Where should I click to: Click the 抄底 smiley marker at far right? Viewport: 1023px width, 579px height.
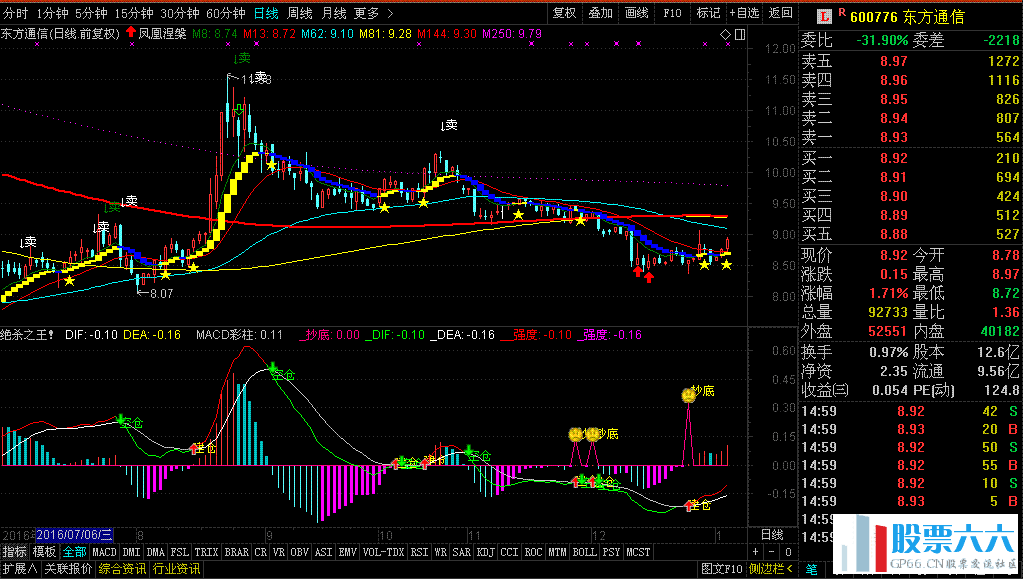point(688,394)
